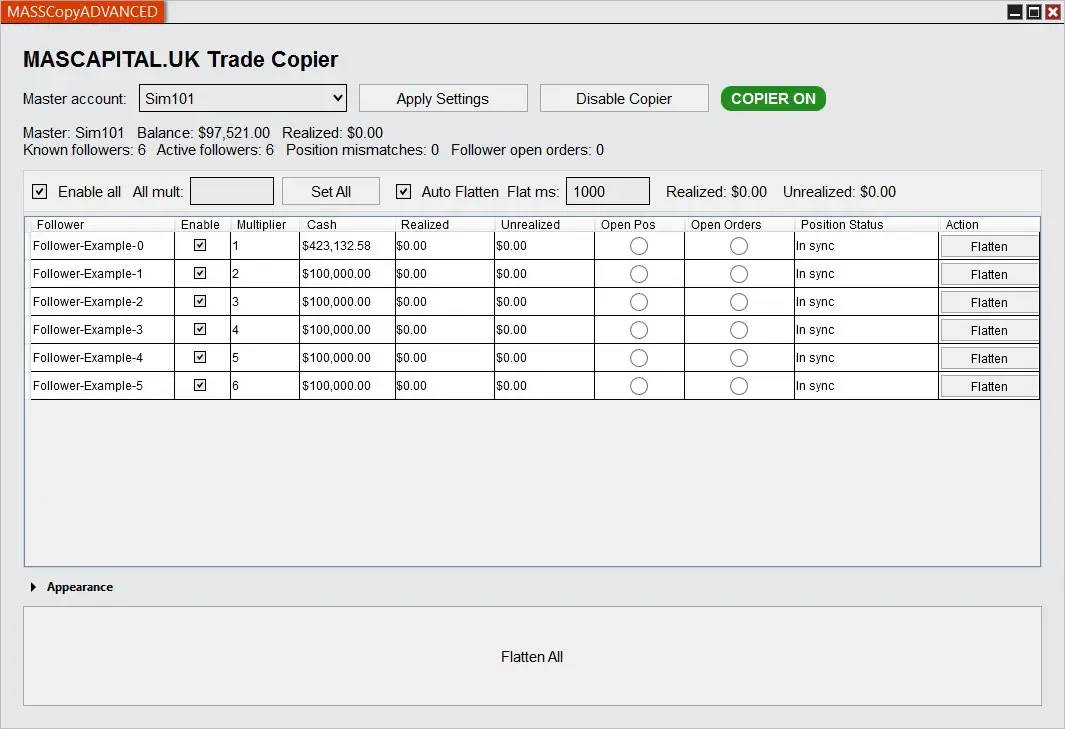This screenshot has height=729, width=1065.
Task: Select the Multiplier cell of Follower-Example-4
Action: pyautogui.click(x=265, y=357)
